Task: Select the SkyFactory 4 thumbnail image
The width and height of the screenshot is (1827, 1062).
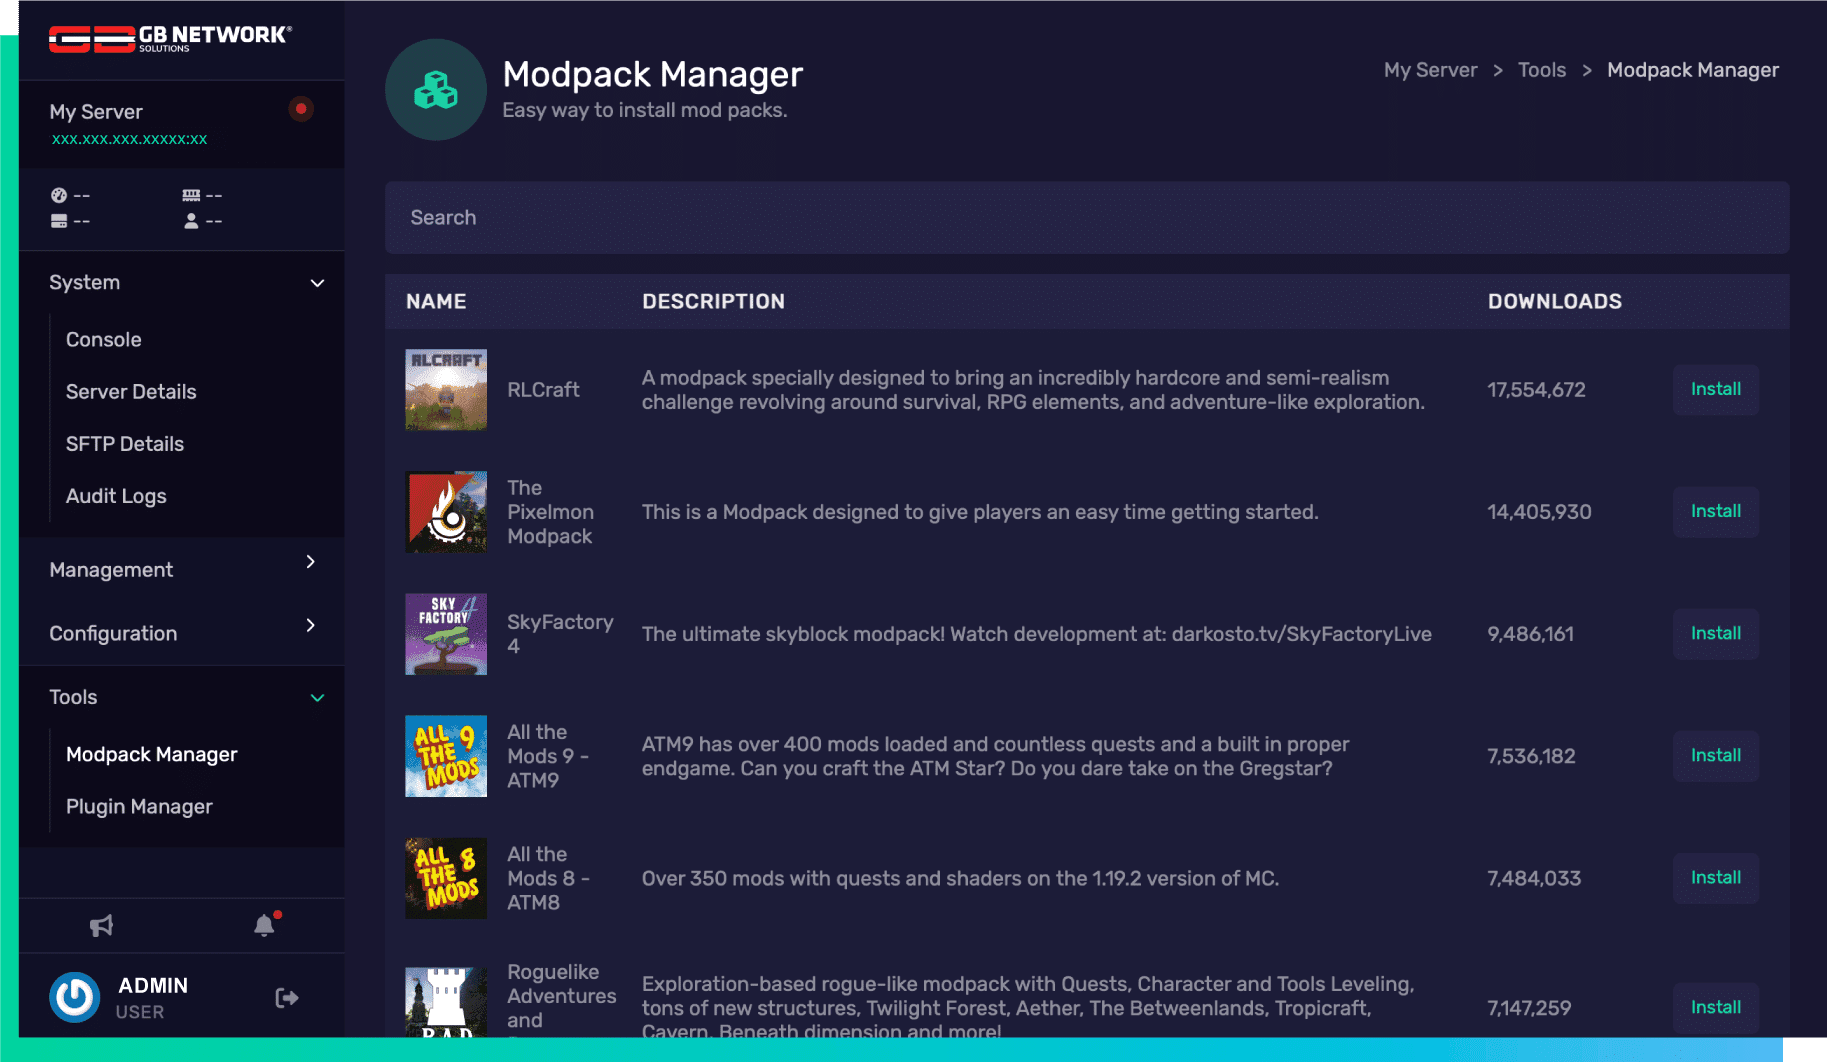Action: (x=446, y=634)
